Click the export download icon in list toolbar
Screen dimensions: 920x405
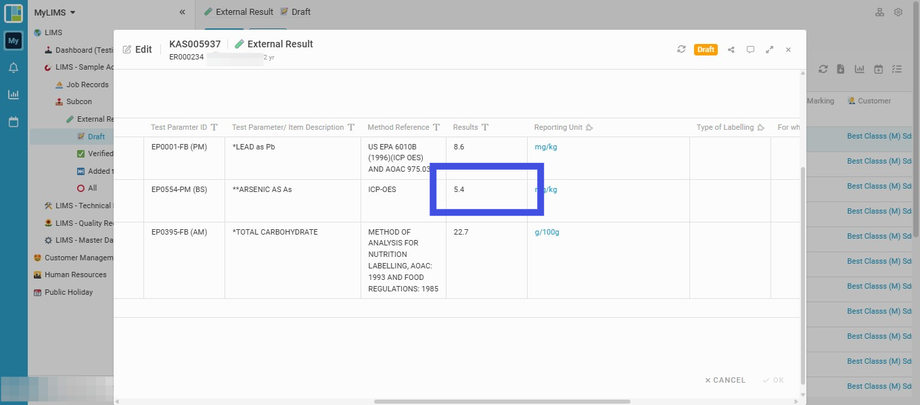point(841,69)
